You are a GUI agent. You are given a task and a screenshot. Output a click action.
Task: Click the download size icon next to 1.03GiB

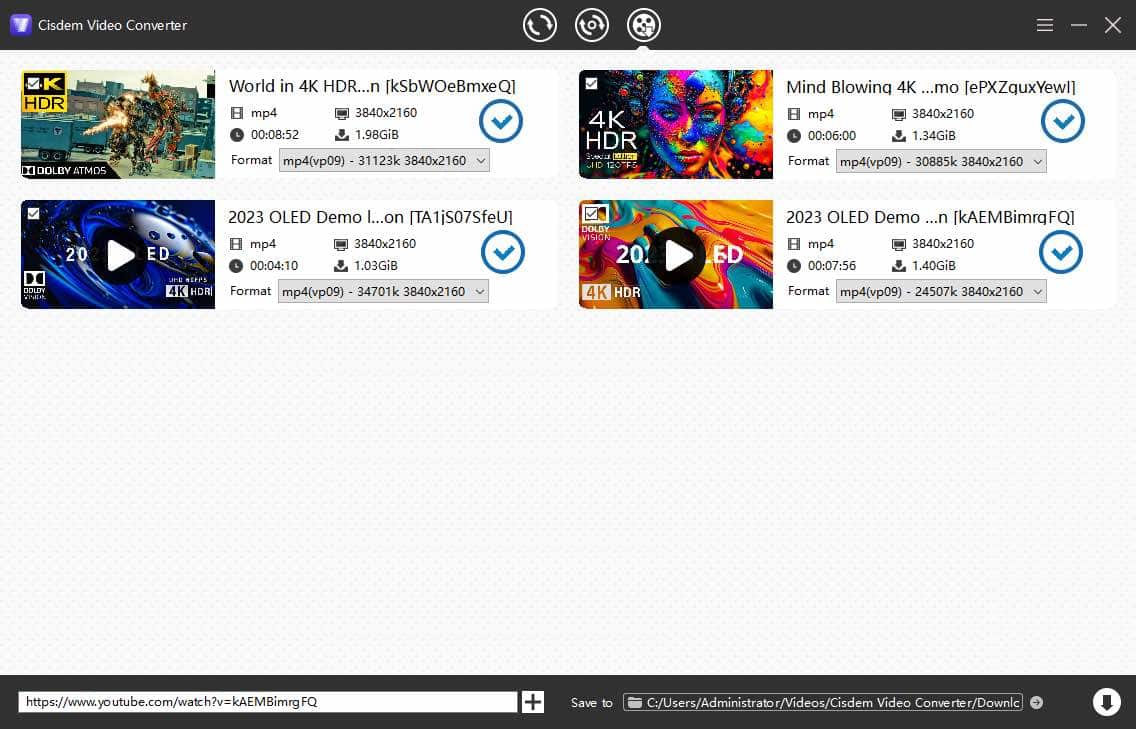341,266
